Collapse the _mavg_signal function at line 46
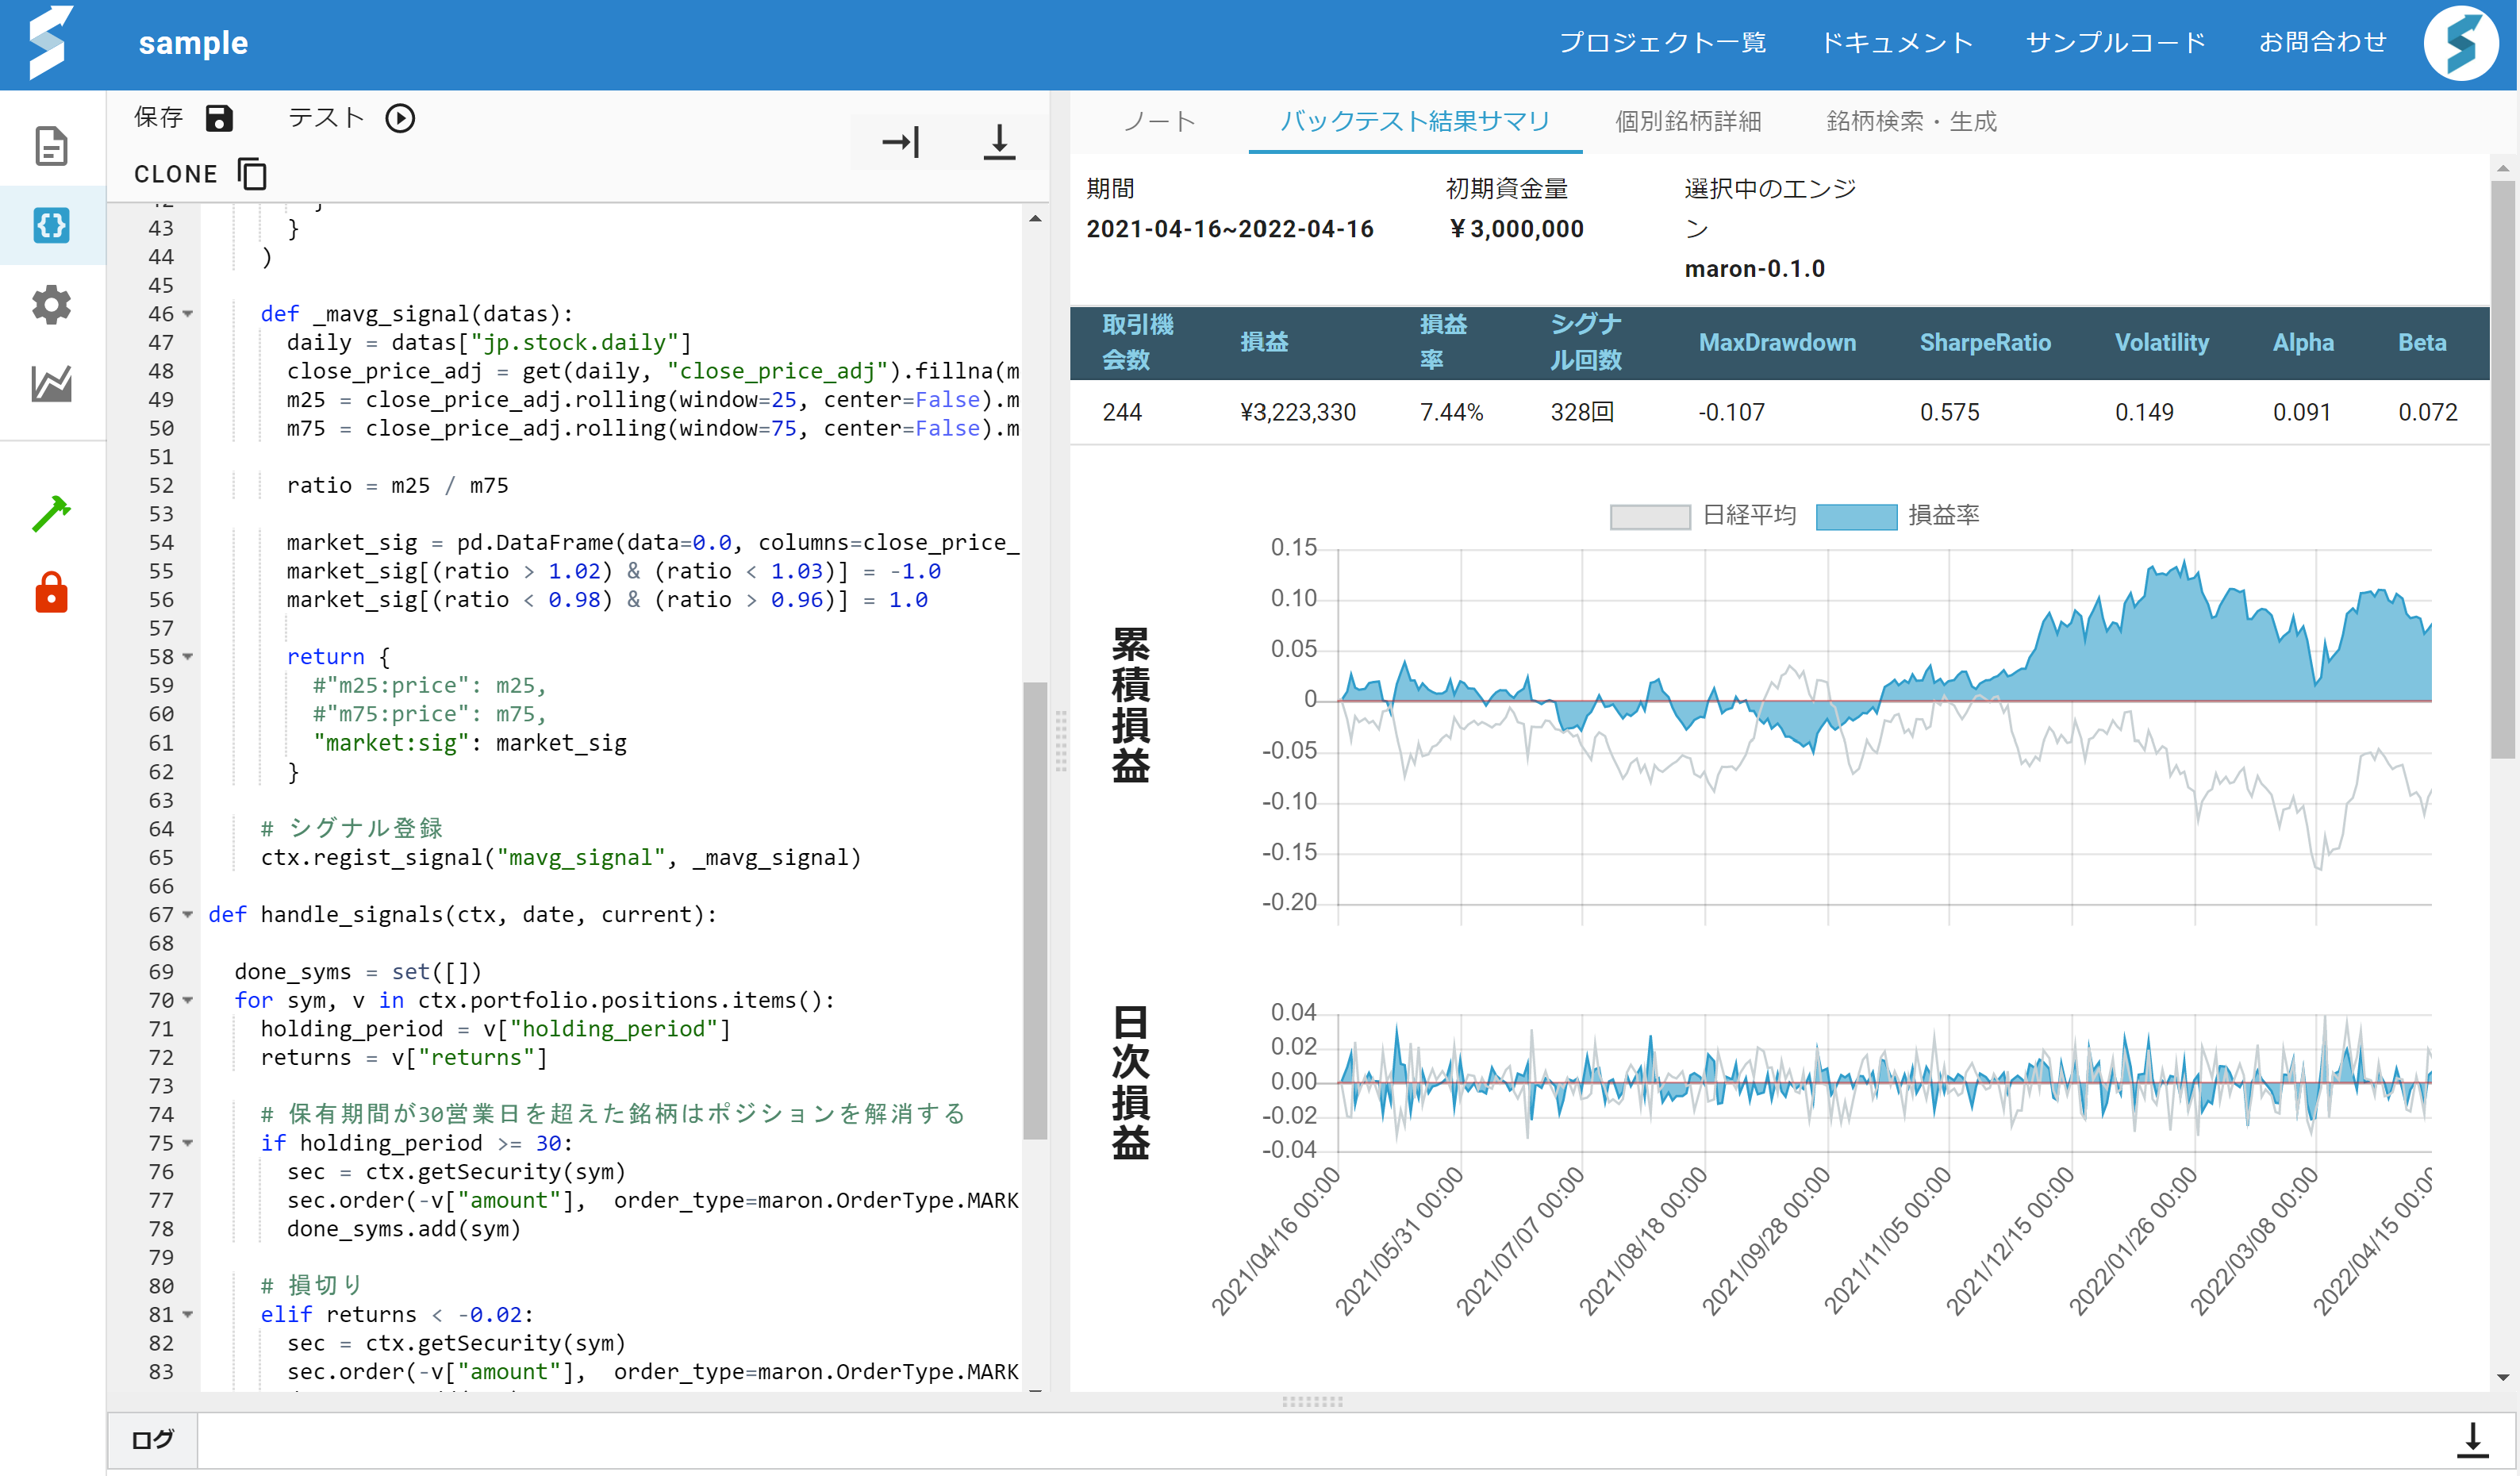 point(188,314)
